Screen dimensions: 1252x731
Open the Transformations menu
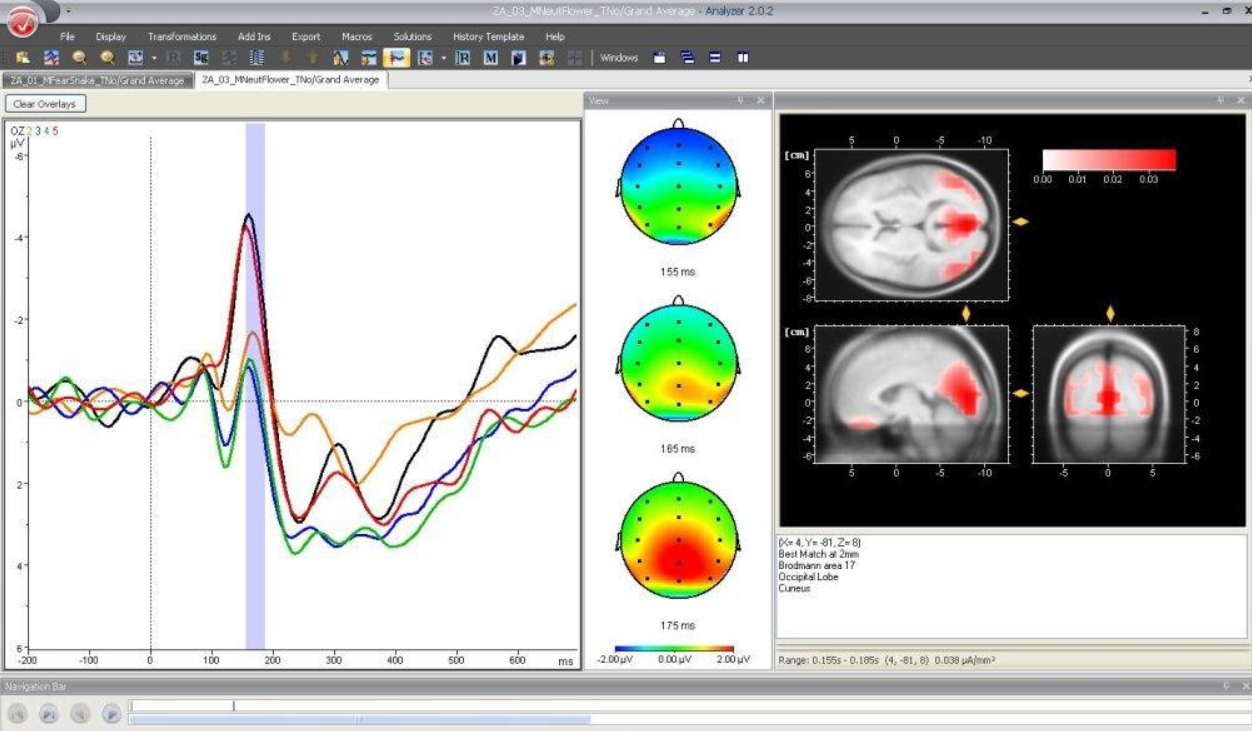point(181,37)
